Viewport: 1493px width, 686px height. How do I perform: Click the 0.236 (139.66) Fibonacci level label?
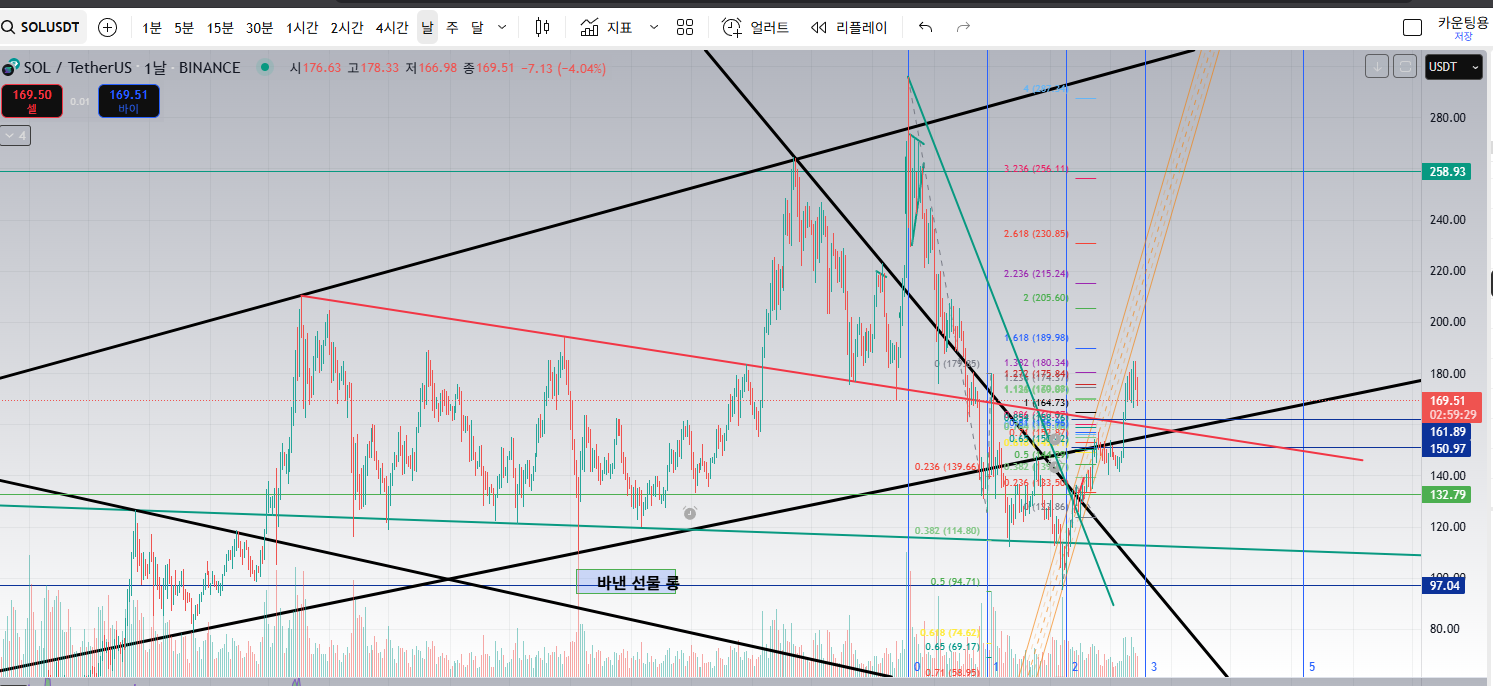click(x=946, y=467)
